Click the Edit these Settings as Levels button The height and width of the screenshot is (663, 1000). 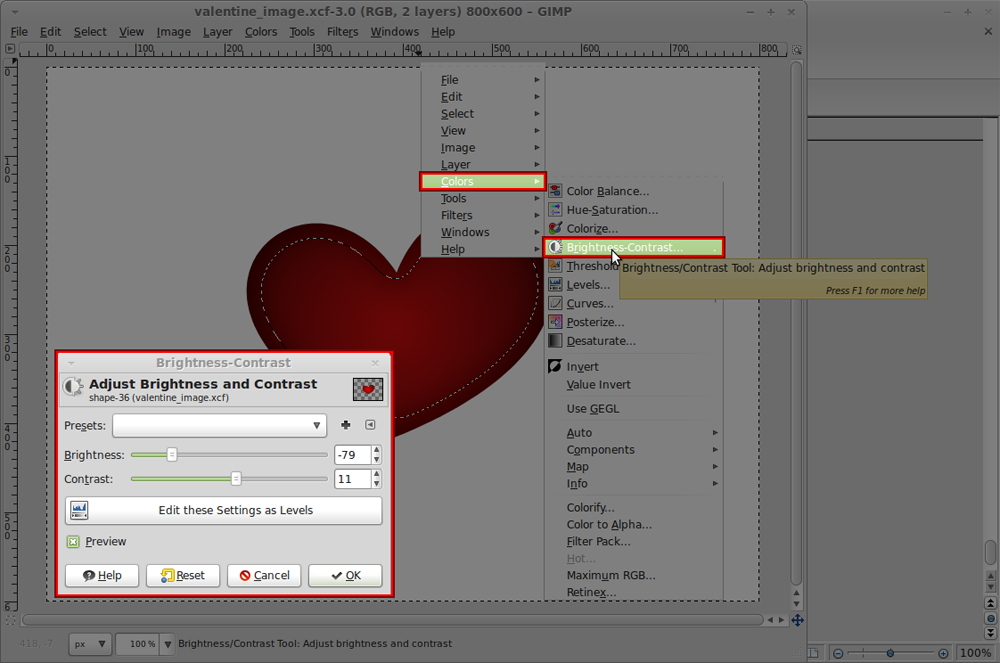pyautogui.click(x=223, y=510)
